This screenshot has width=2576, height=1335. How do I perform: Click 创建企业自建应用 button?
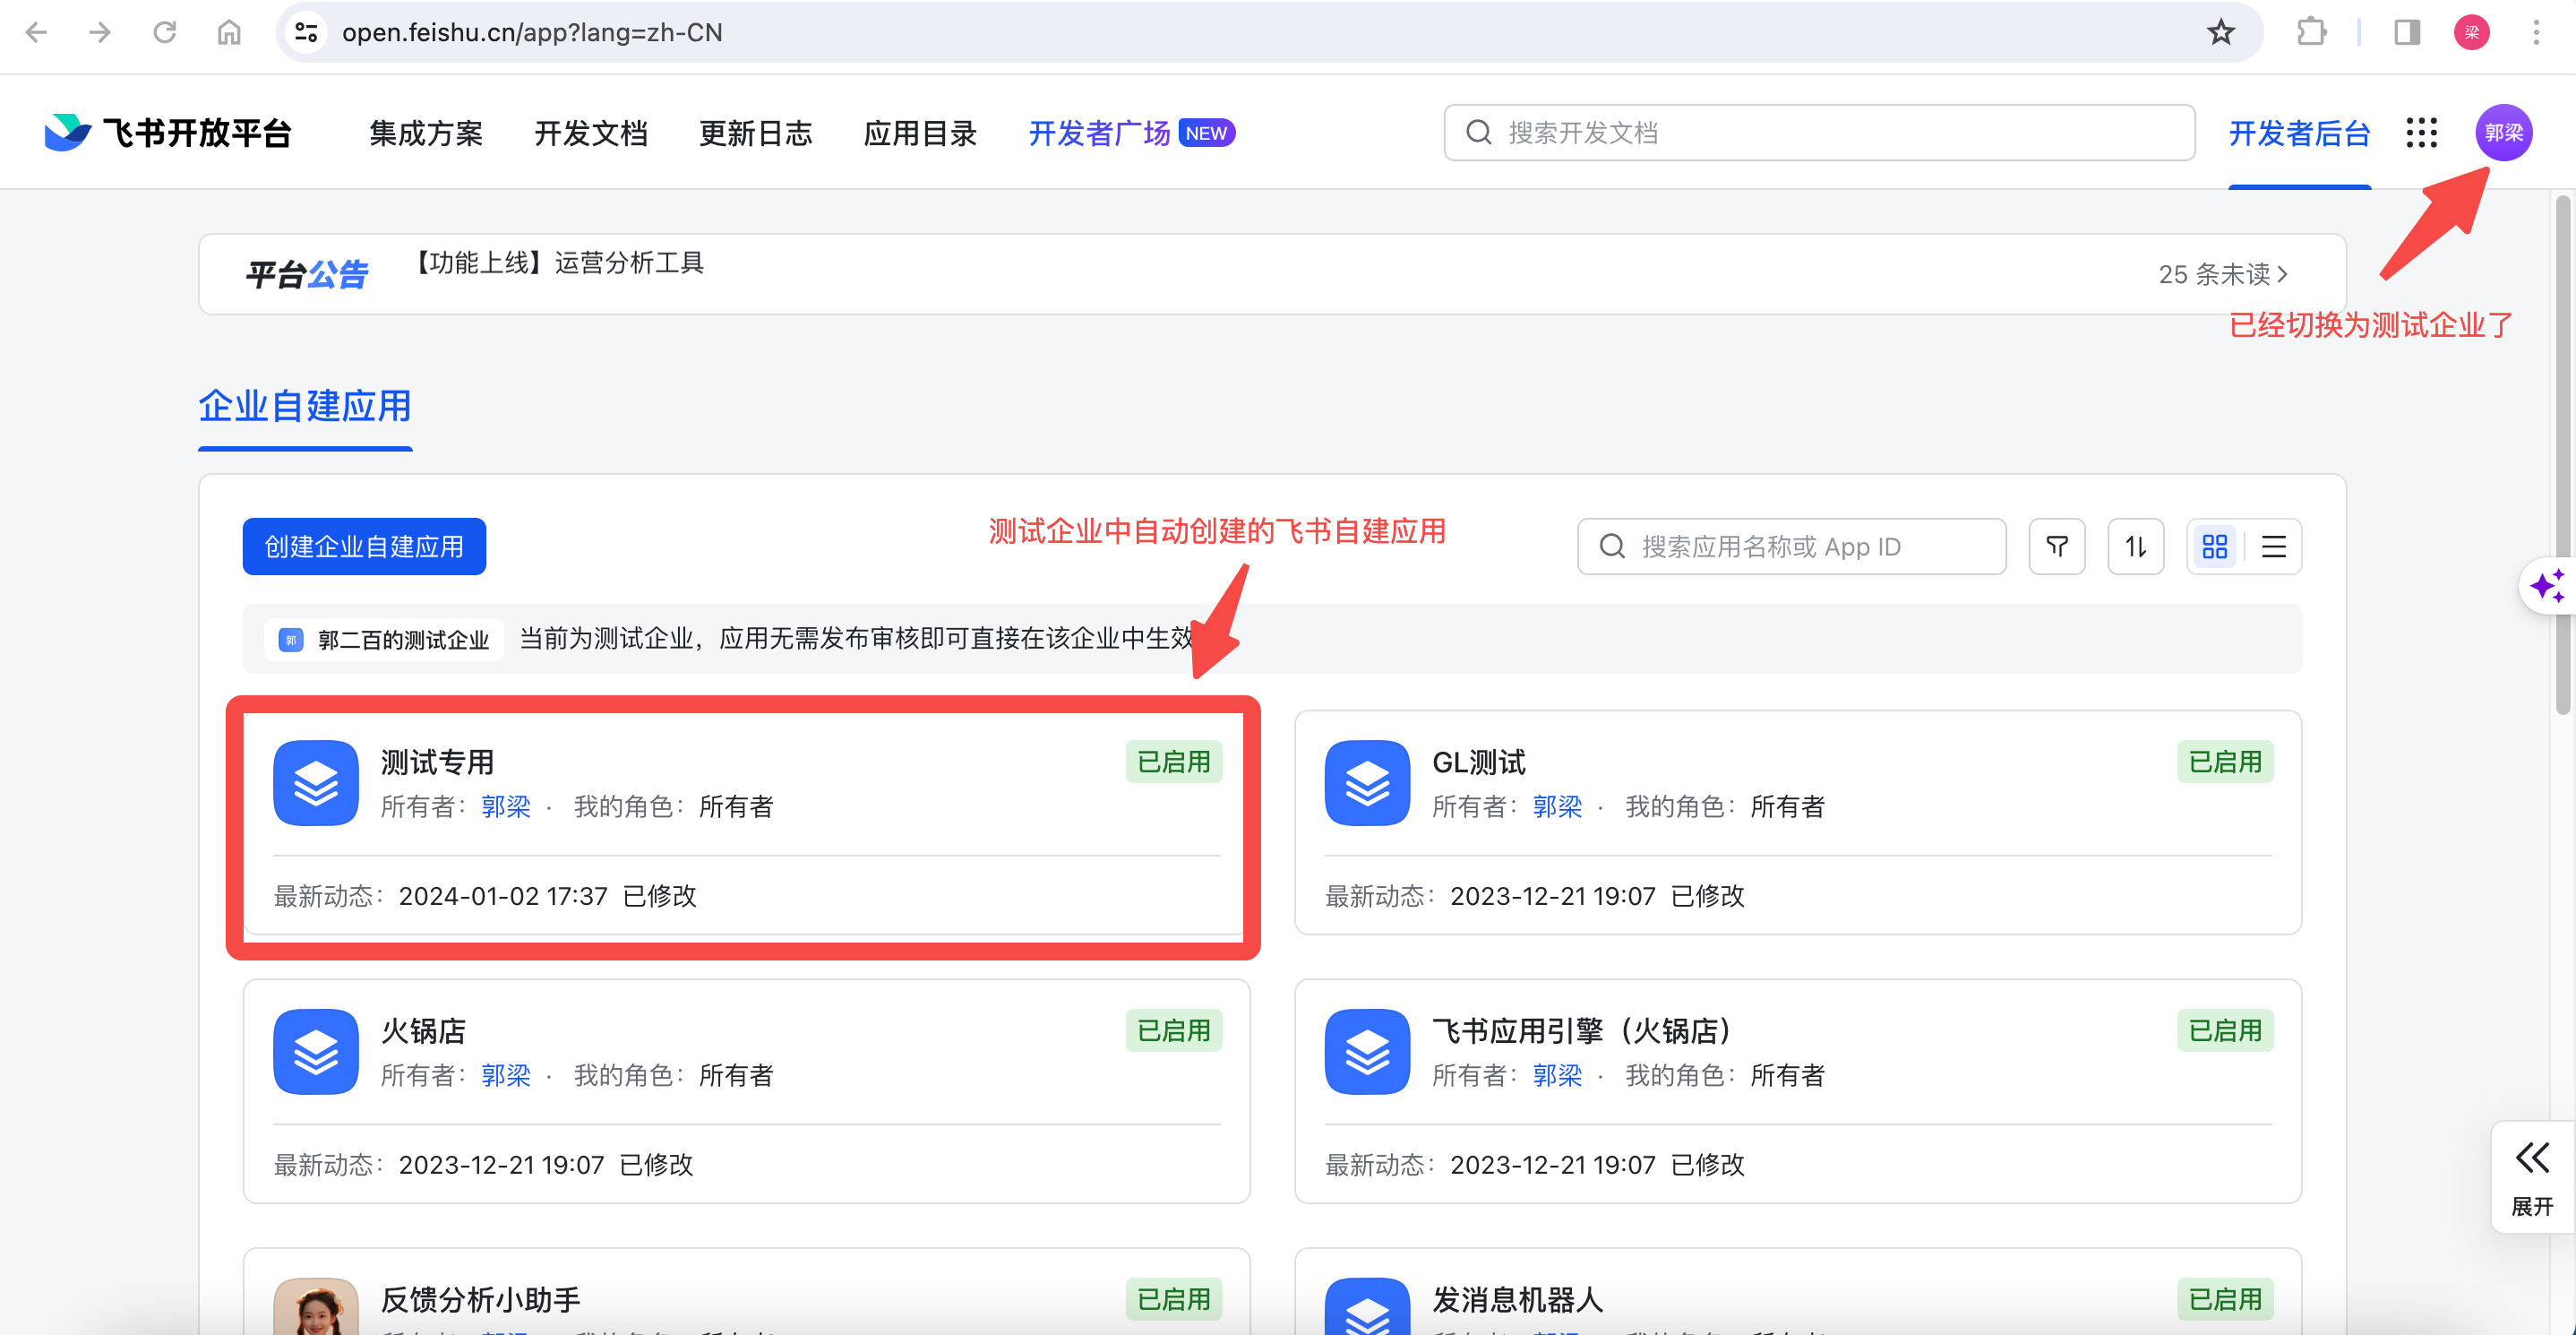coord(364,546)
